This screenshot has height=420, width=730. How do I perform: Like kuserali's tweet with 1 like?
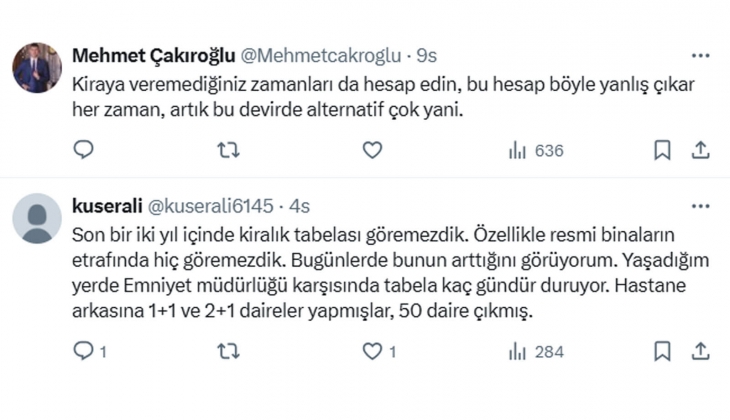(x=379, y=352)
